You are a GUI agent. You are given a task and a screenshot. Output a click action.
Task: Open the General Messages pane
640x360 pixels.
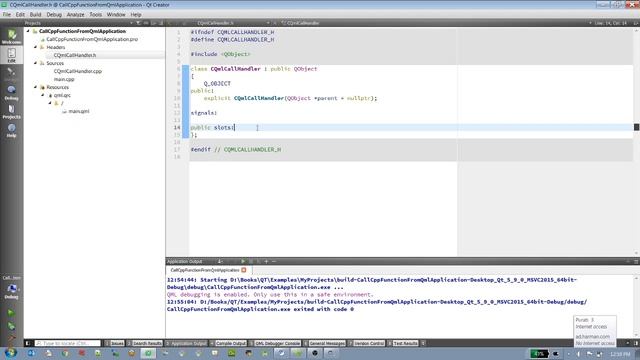coord(324,343)
